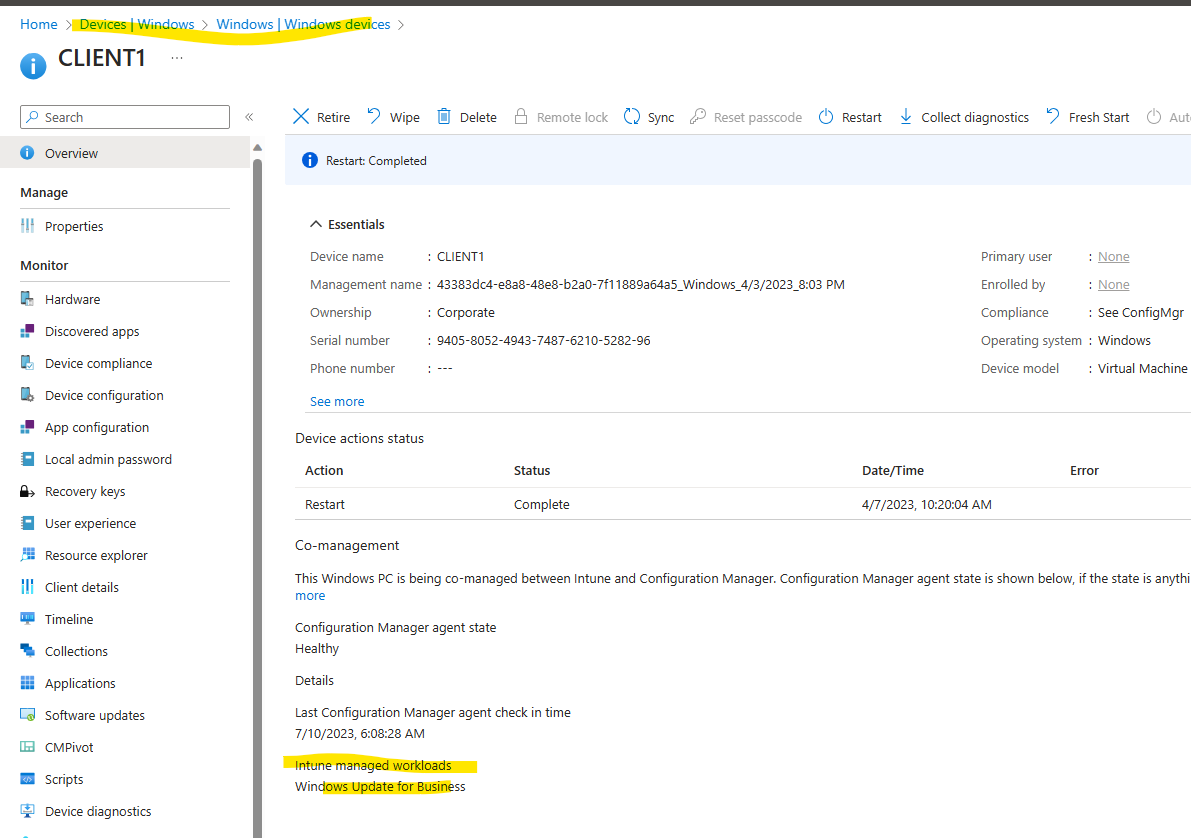Click Windows Update for Business workload text
This screenshot has width=1191, height=838.
coord(380,786)
